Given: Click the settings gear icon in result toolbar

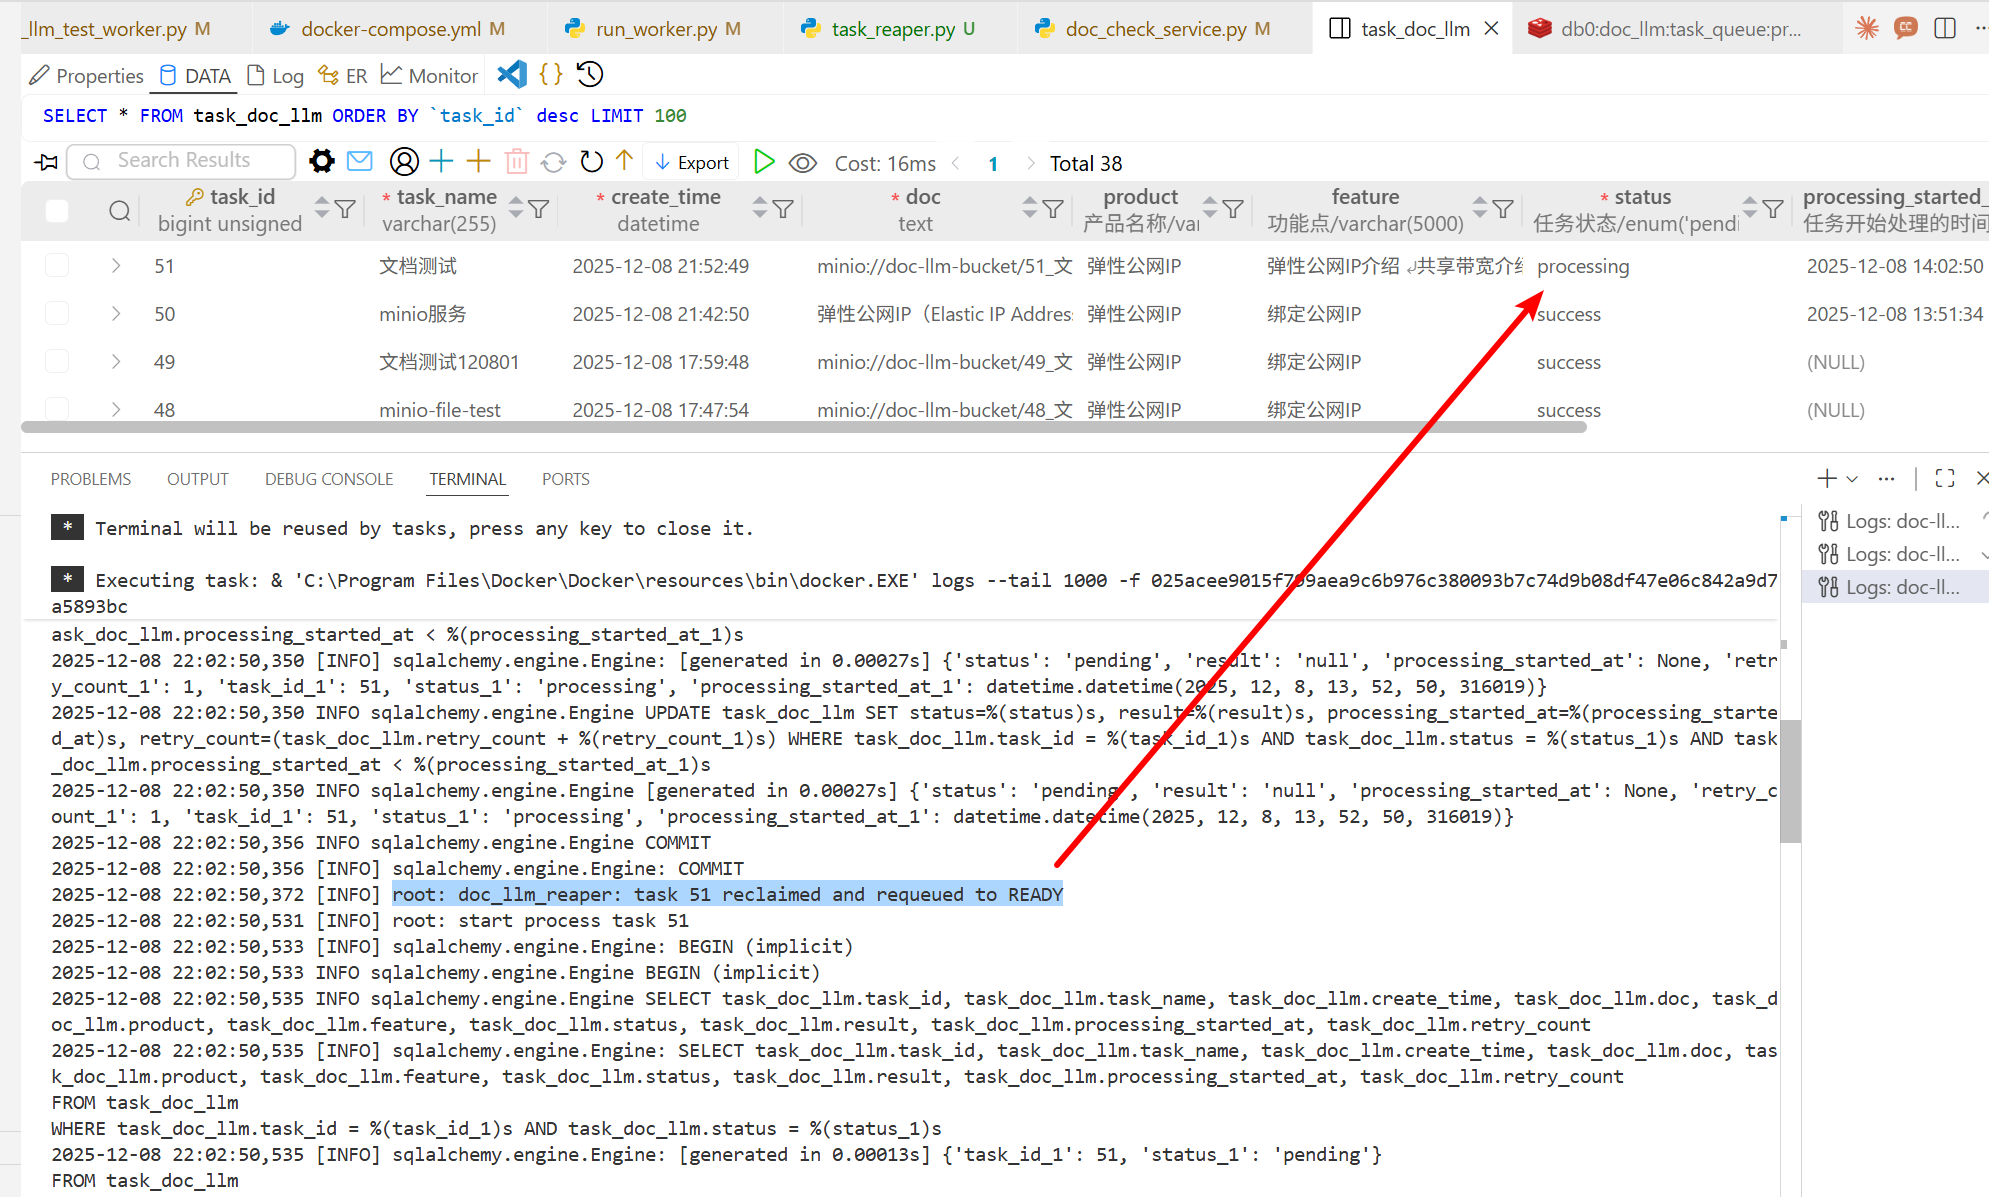Looking at the screenshot, I should point(322,161).
